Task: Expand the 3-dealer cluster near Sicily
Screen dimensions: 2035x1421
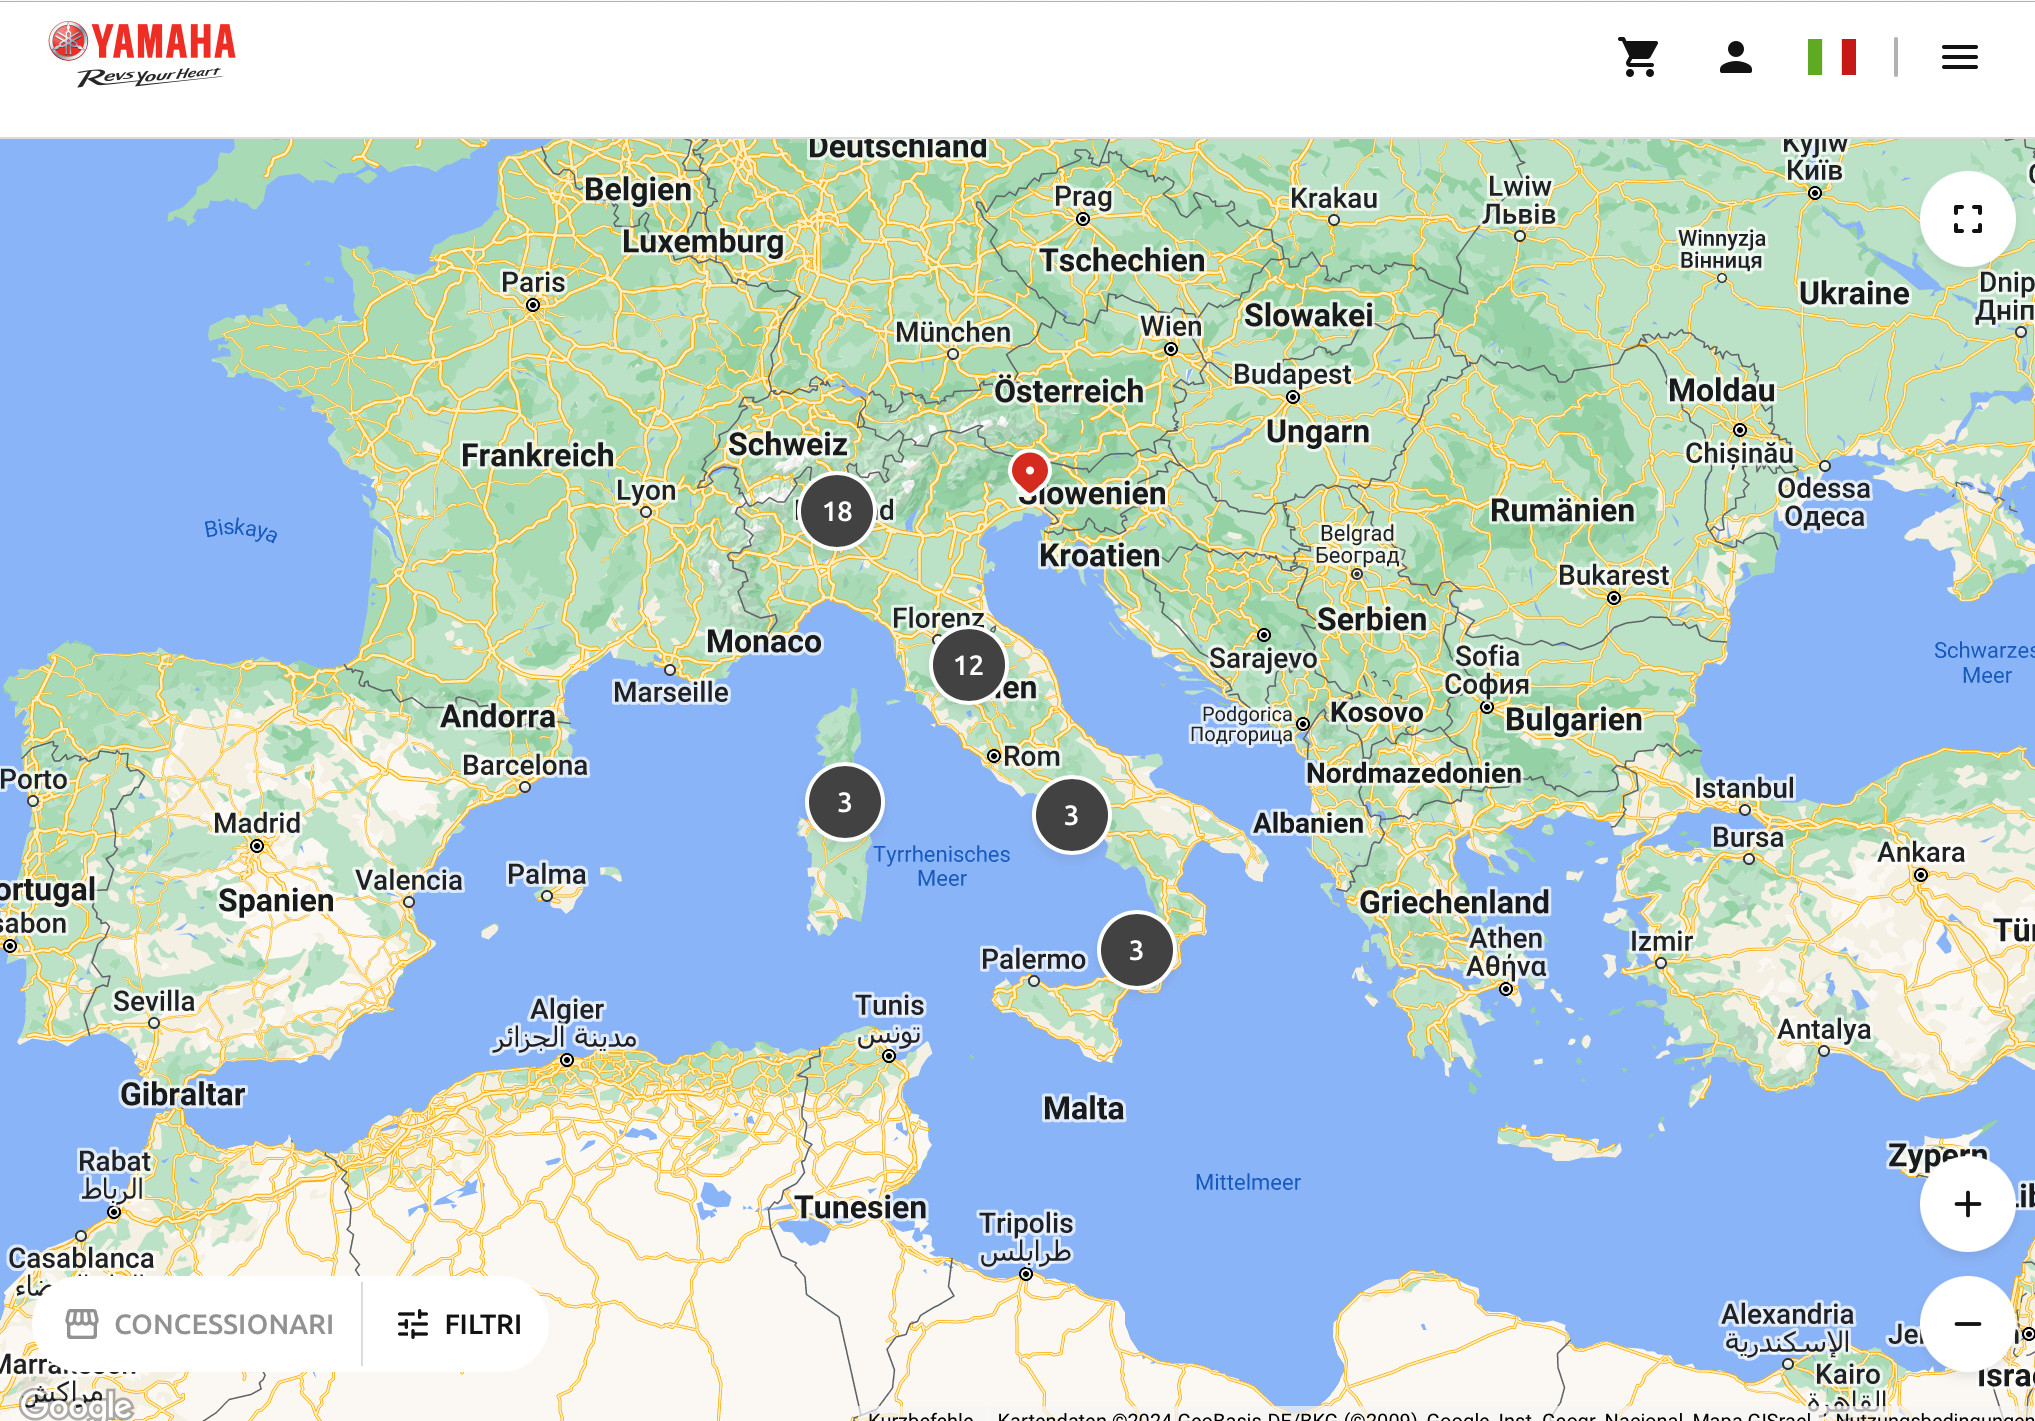Action: (1135, 950)
